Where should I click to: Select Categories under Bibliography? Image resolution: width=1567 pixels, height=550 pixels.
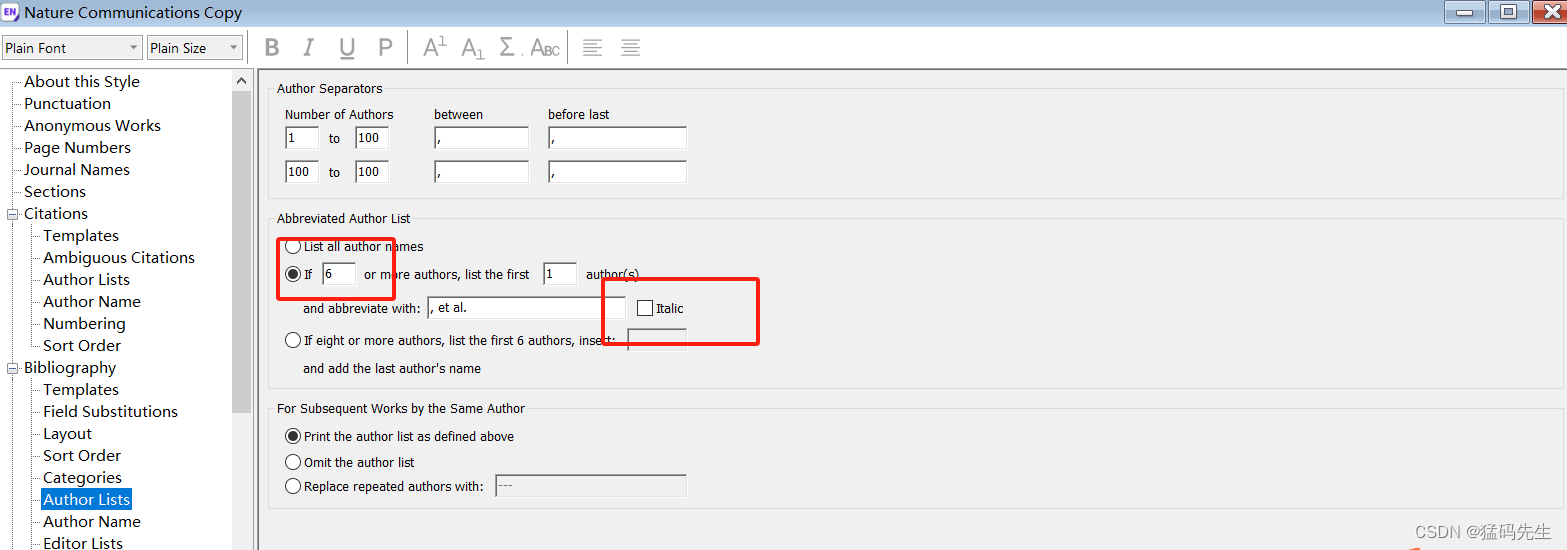[82, 478]
